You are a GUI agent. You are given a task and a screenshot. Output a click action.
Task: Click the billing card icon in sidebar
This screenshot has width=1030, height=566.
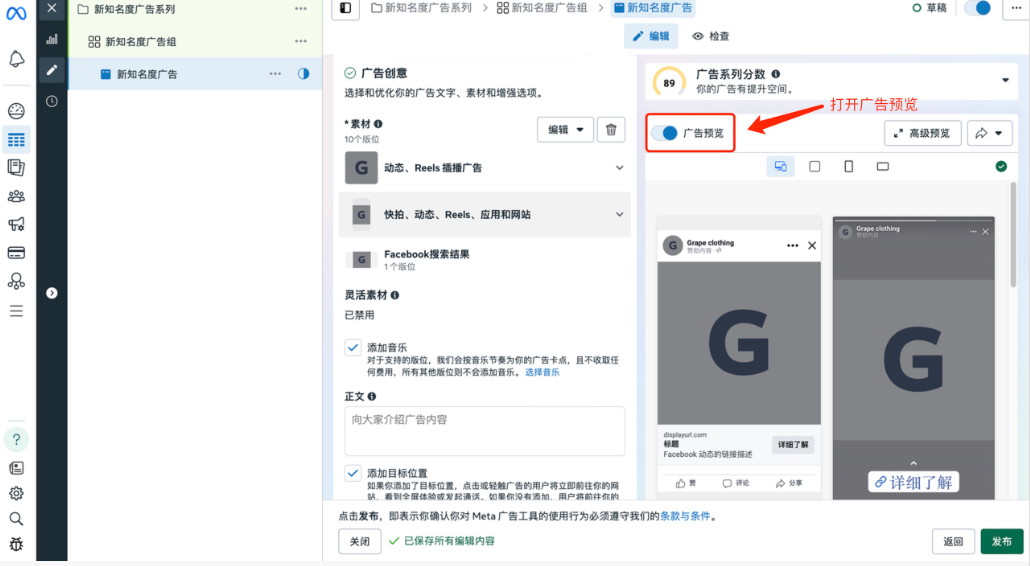(x=16, y=253)
